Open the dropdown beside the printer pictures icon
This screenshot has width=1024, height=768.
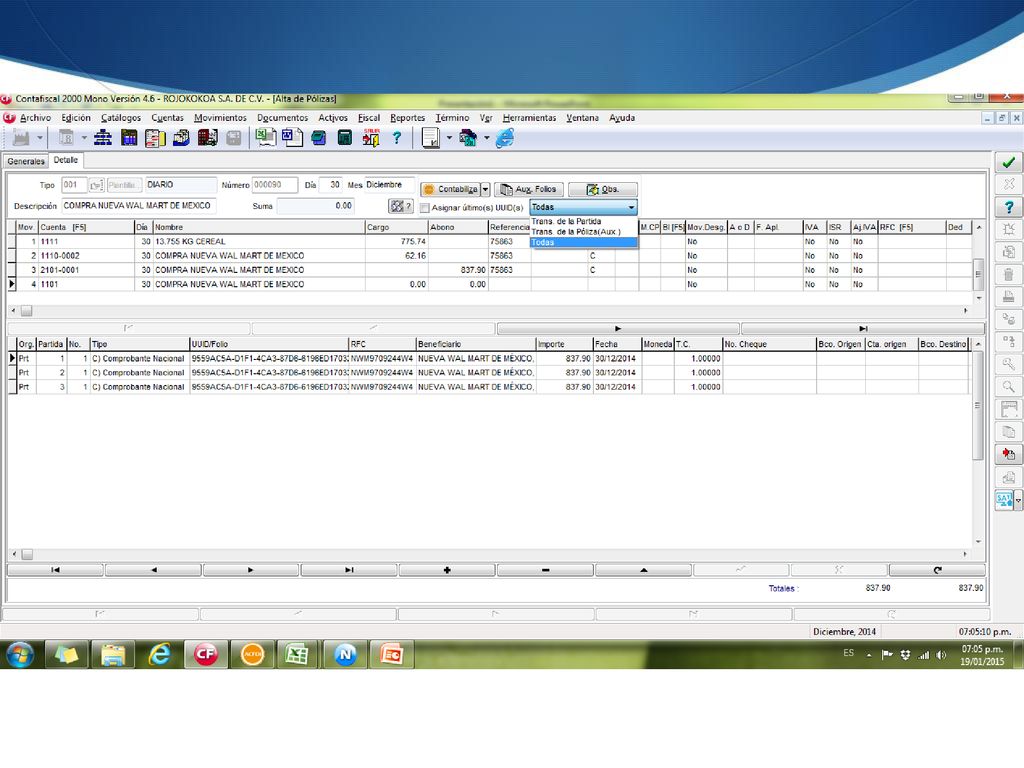(487, 138)
